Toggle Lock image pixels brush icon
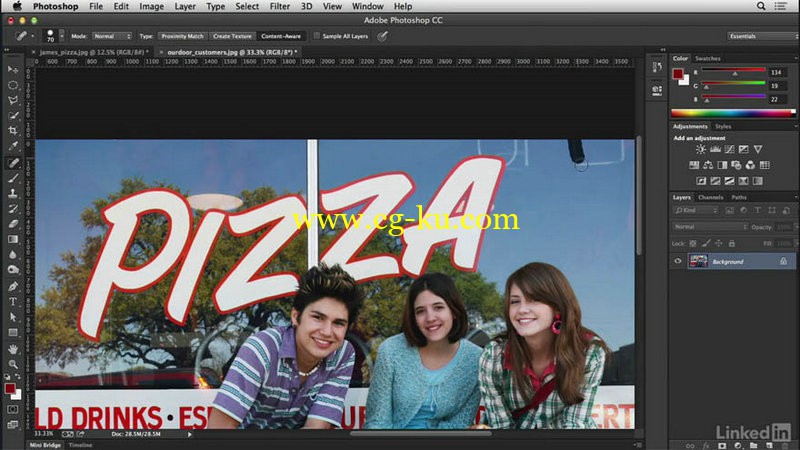 pyautogui.click(x=705, y=243)
